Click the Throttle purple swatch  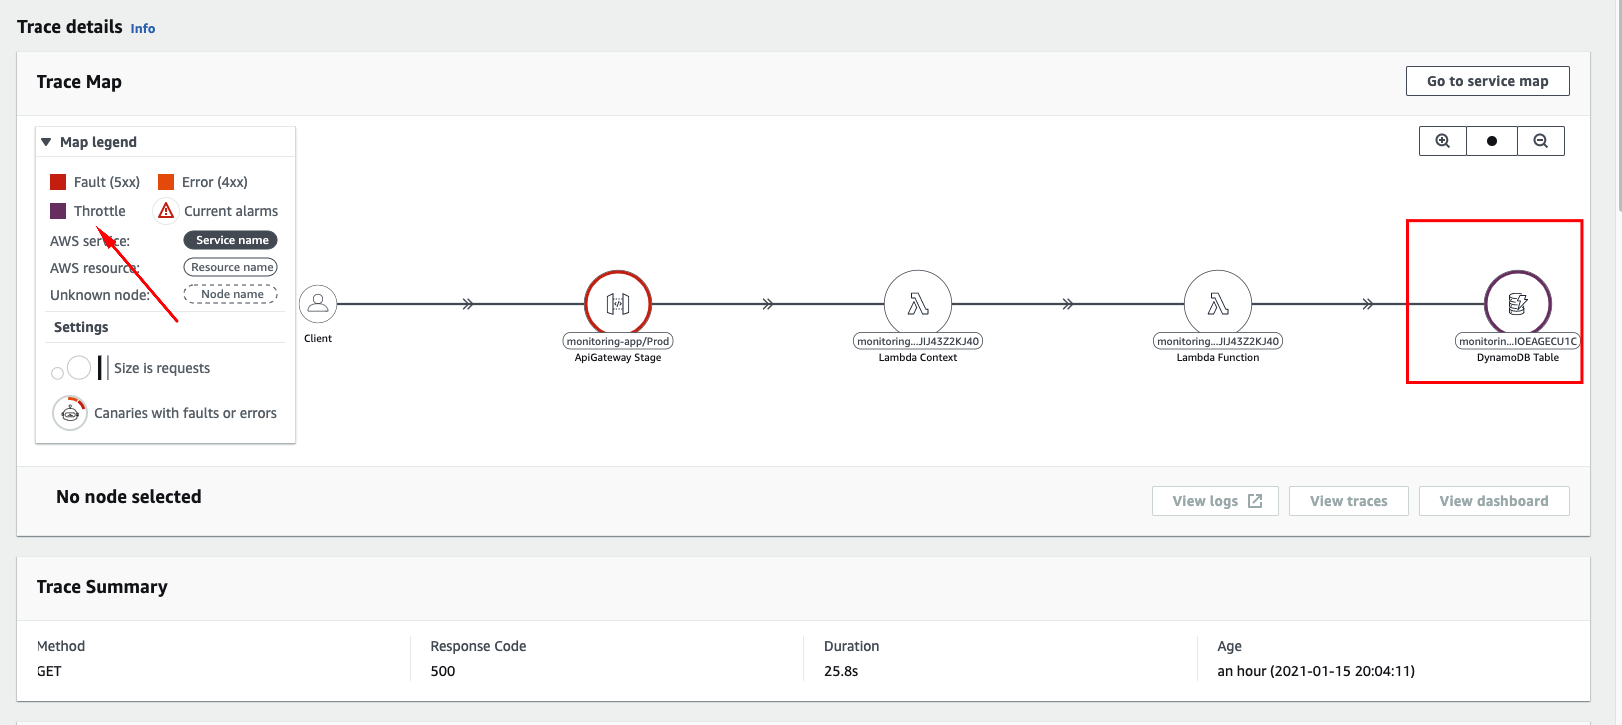[58, 211]
